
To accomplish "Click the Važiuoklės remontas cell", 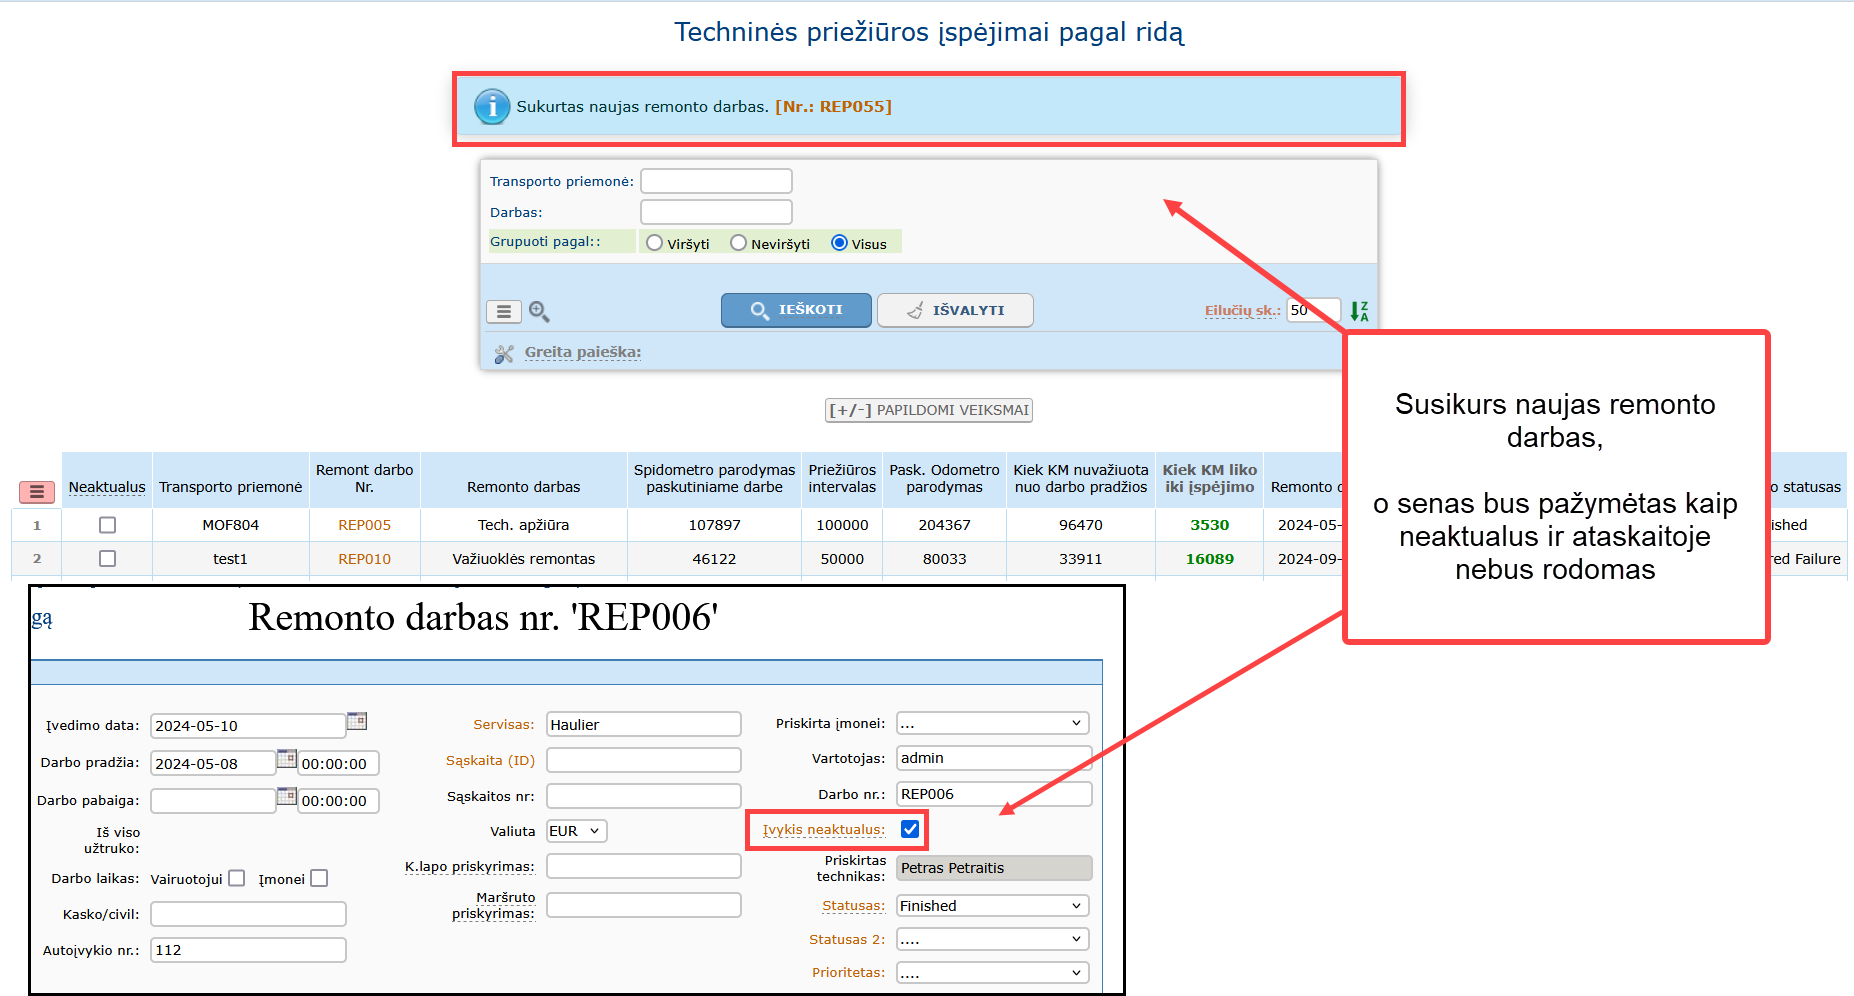I will tap(523, 559).
